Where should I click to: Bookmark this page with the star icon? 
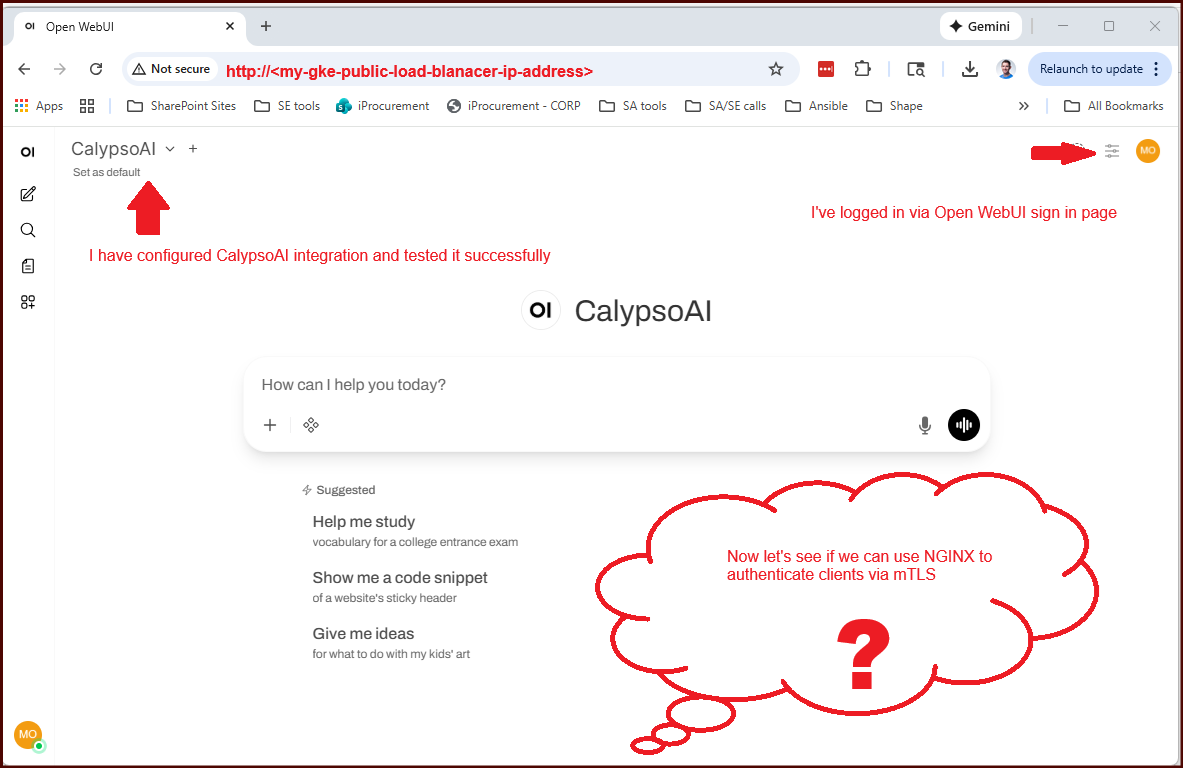pos(776,69)
